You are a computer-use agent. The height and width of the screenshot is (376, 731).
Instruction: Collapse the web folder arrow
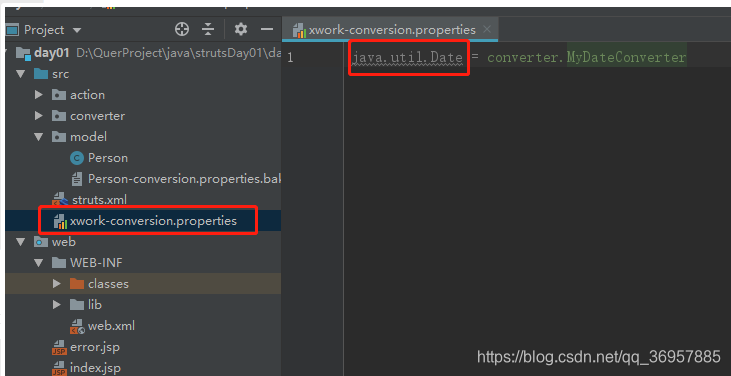click(21, 242)
